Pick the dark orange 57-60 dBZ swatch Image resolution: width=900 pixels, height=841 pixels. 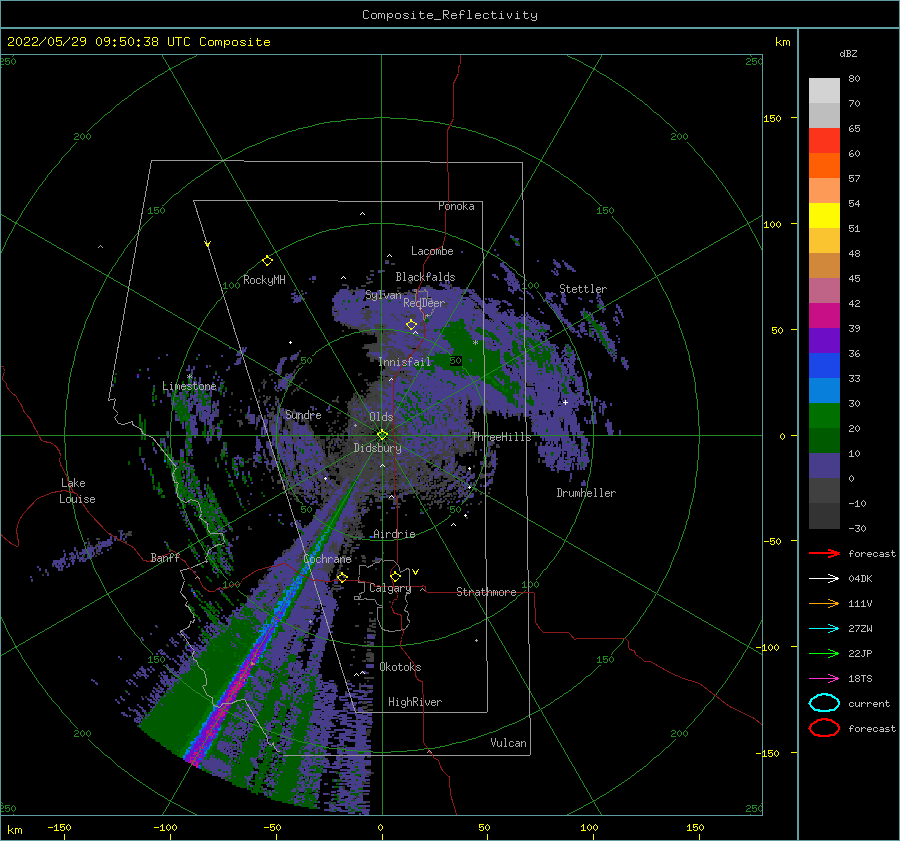(x=824, y=165)
